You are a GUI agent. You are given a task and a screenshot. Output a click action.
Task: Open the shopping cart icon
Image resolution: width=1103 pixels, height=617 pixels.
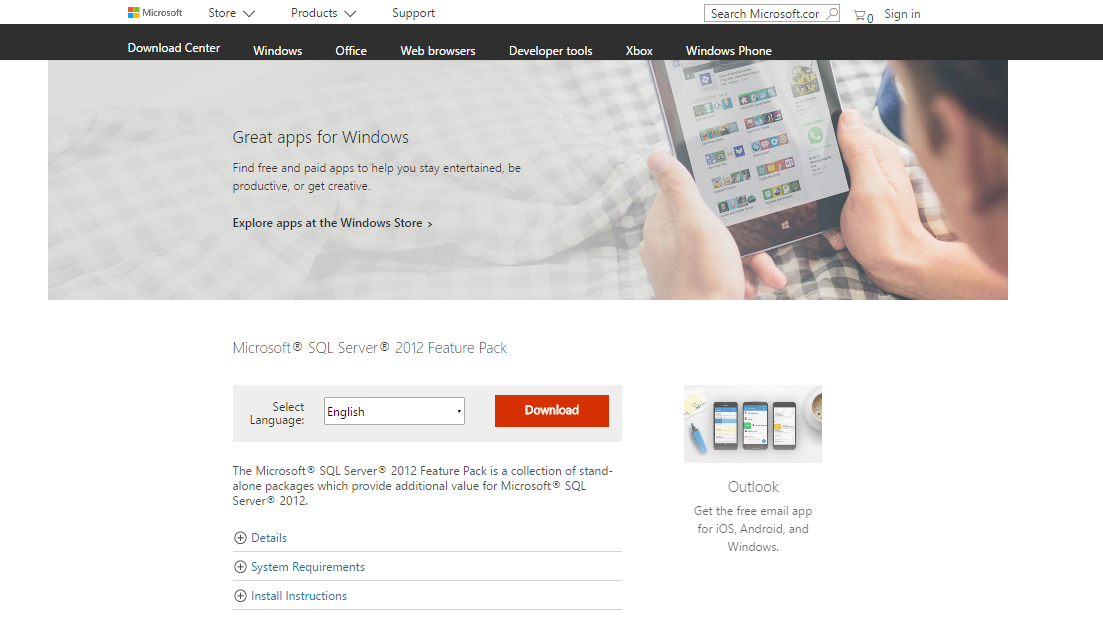[x=862, y=15]
